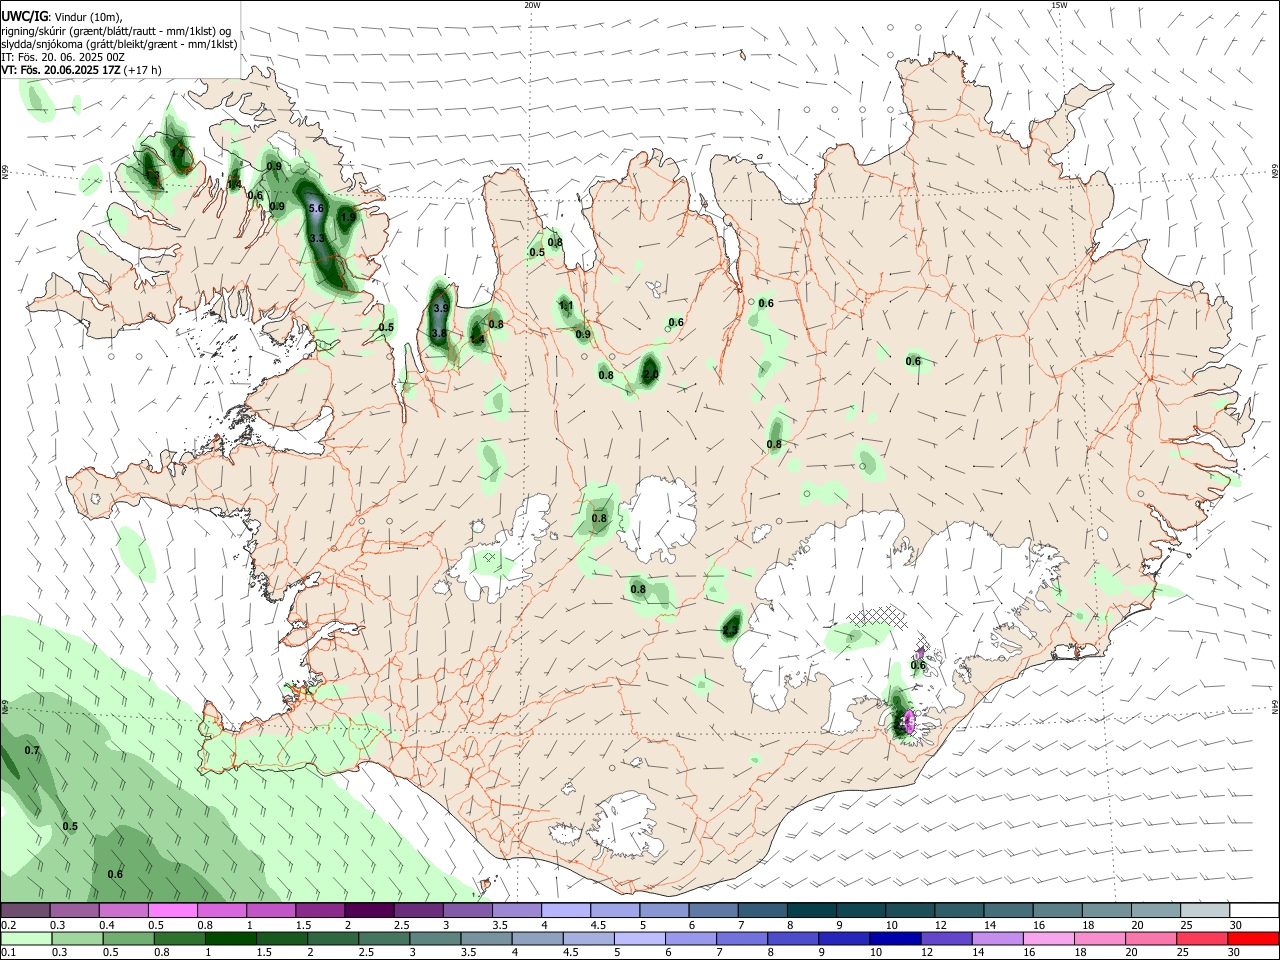Click the 0.8 value left of 2.0
The image size is (1280, 960).
tap(606, 375)
